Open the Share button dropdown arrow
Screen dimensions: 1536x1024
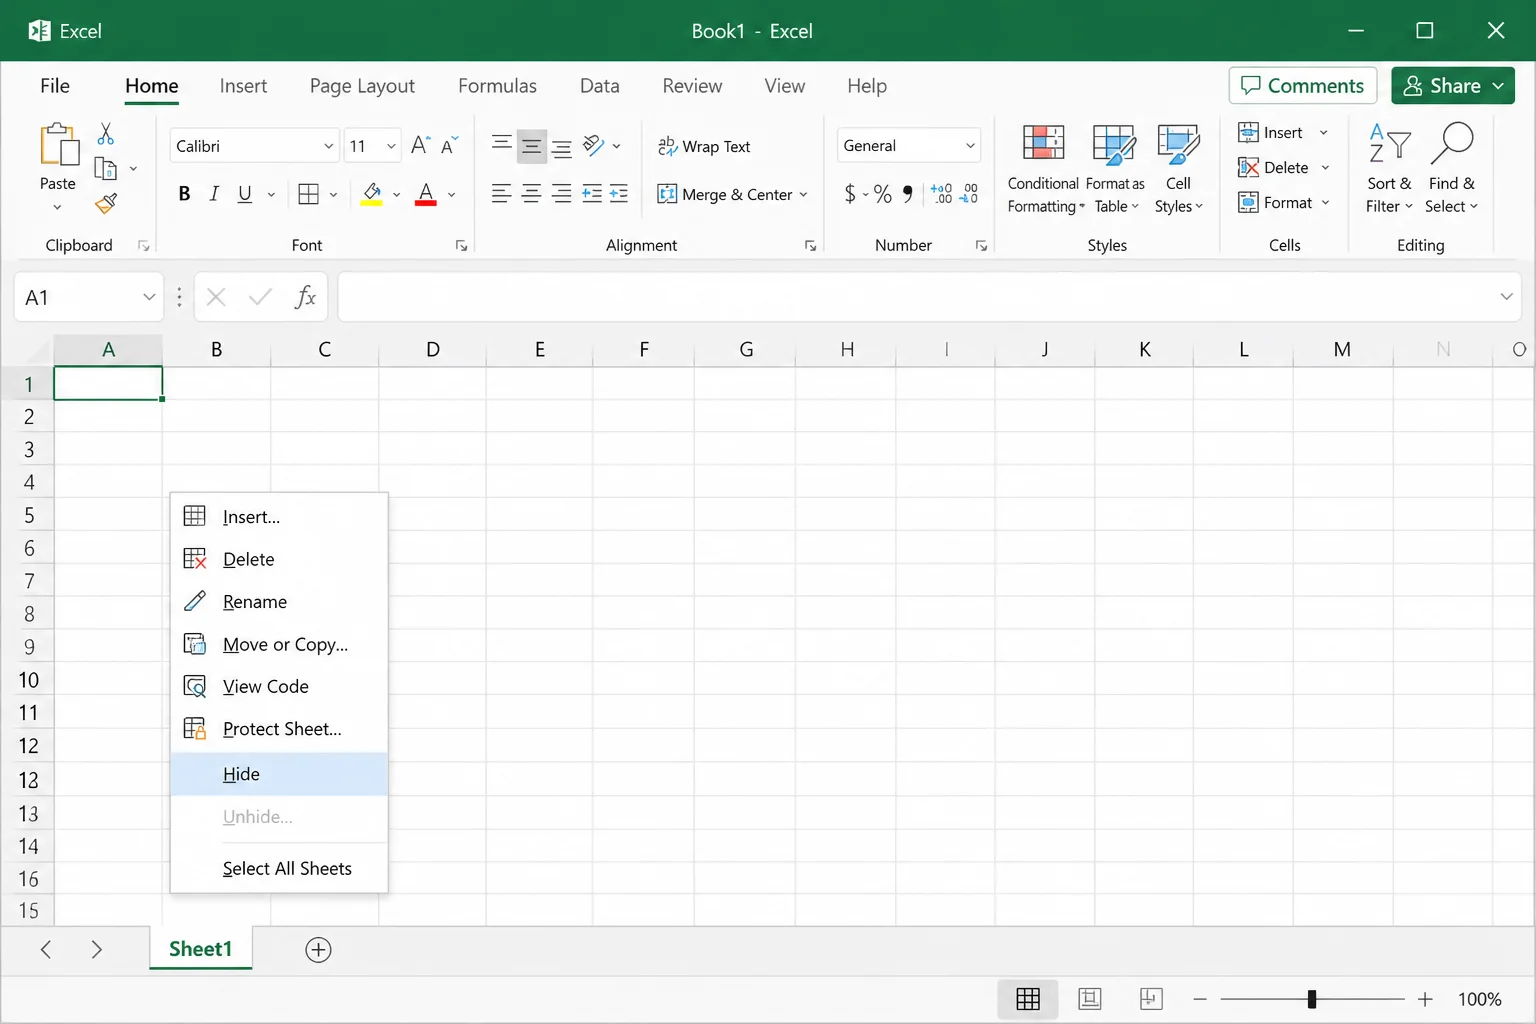coord(1498,86)
